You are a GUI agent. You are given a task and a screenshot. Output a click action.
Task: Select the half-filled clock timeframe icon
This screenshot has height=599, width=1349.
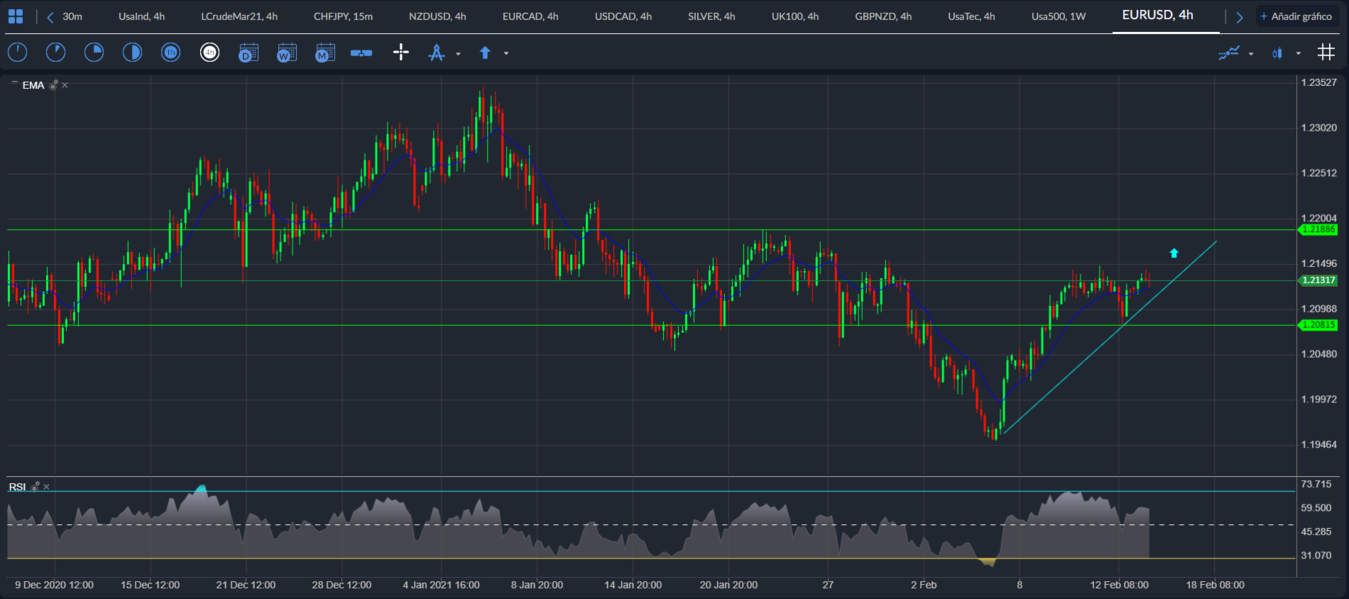point(132,52)
